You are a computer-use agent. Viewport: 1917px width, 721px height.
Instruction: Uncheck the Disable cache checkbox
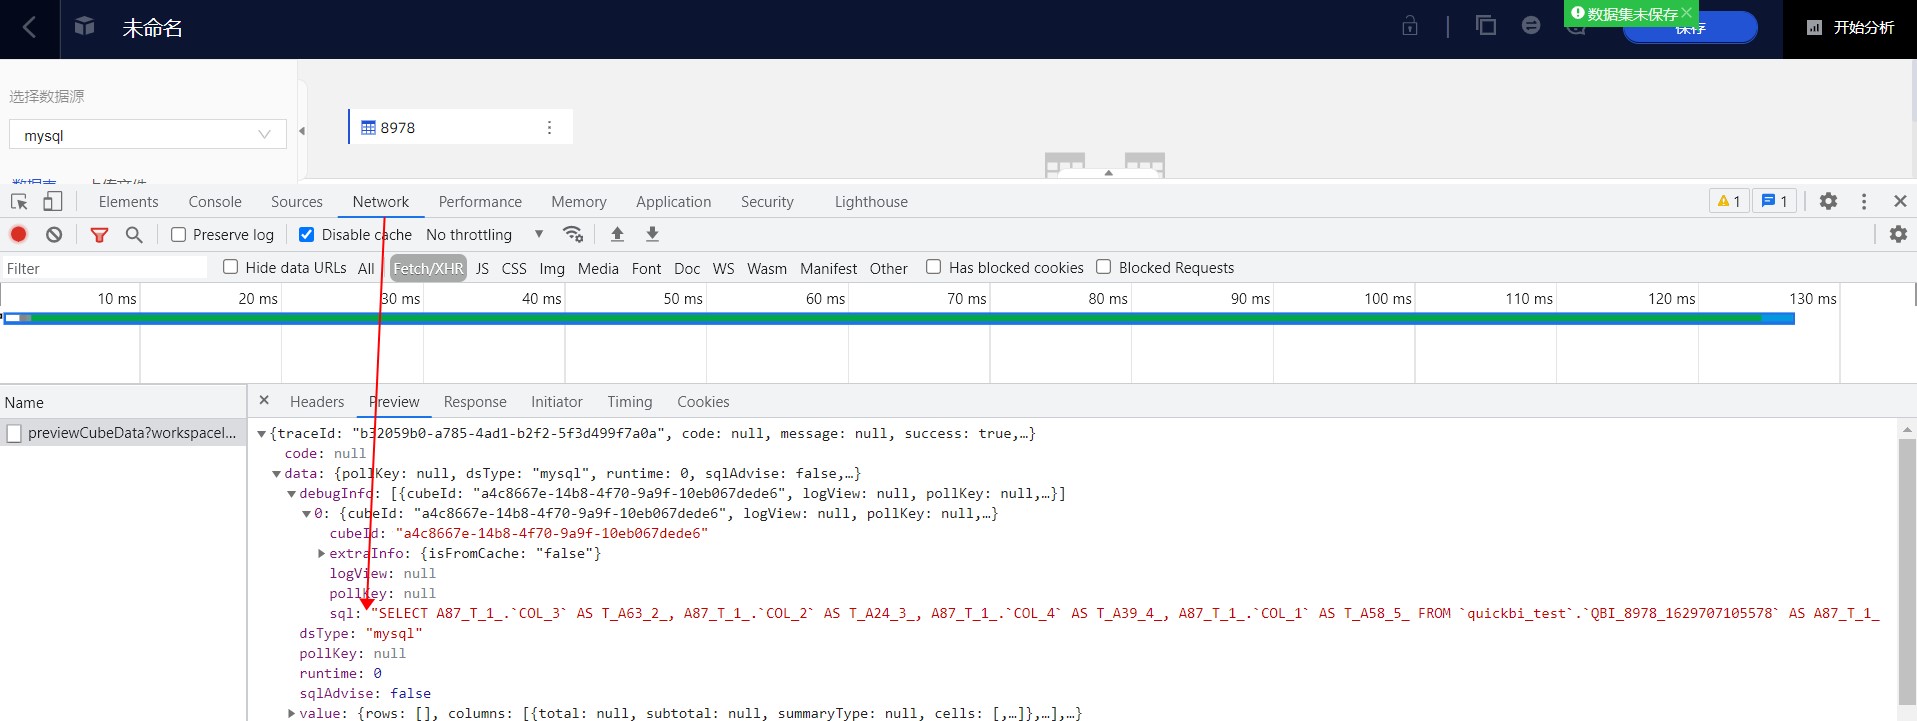coord(307,234)
